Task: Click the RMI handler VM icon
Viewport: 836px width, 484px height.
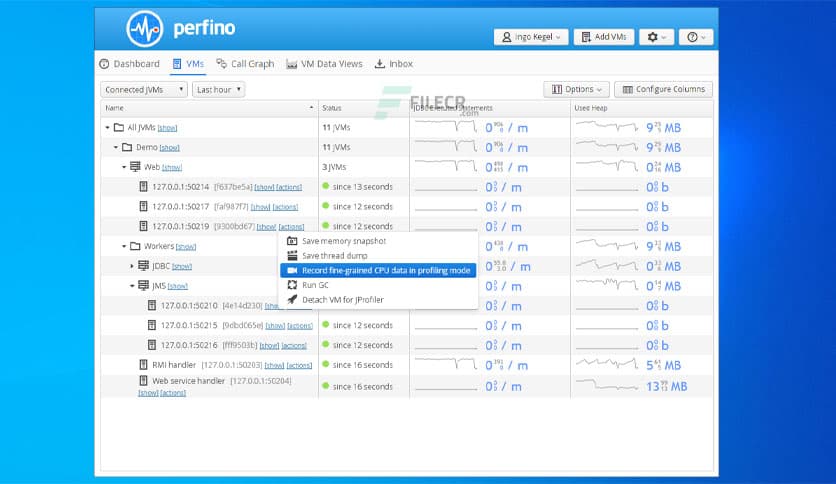Action: [143, 365]
